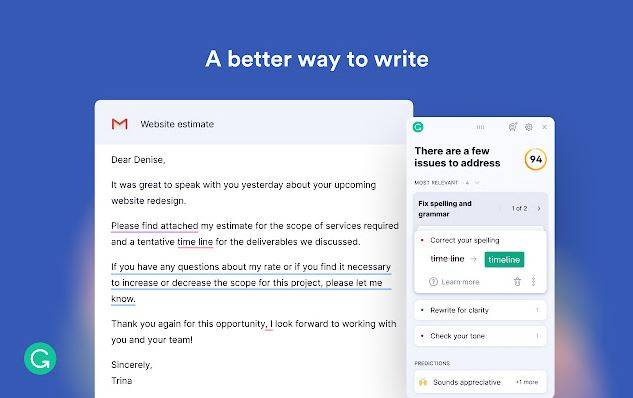
Task: Close the Grammarly panel
Action: click(545, 127)
